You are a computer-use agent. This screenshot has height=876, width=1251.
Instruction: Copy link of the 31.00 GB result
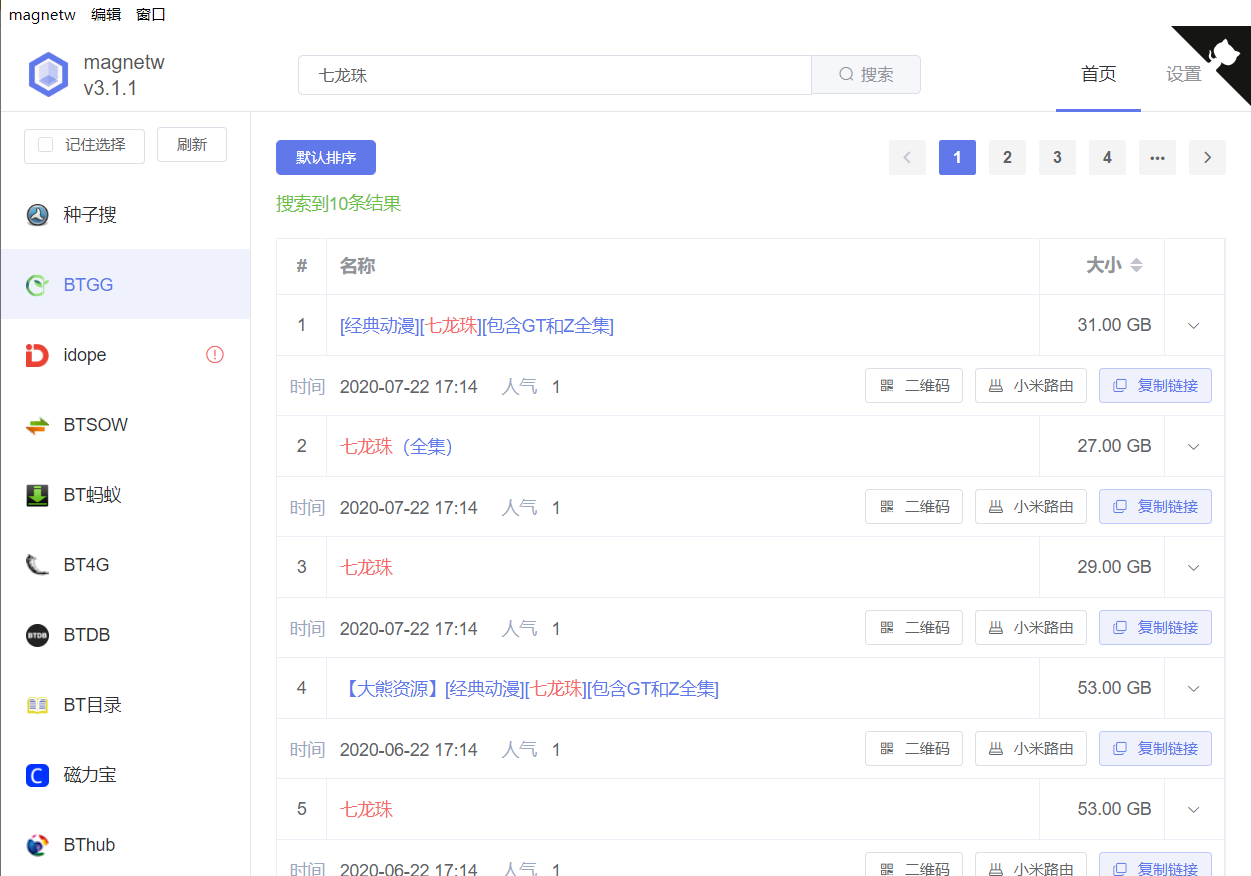tap(1155, 386)
